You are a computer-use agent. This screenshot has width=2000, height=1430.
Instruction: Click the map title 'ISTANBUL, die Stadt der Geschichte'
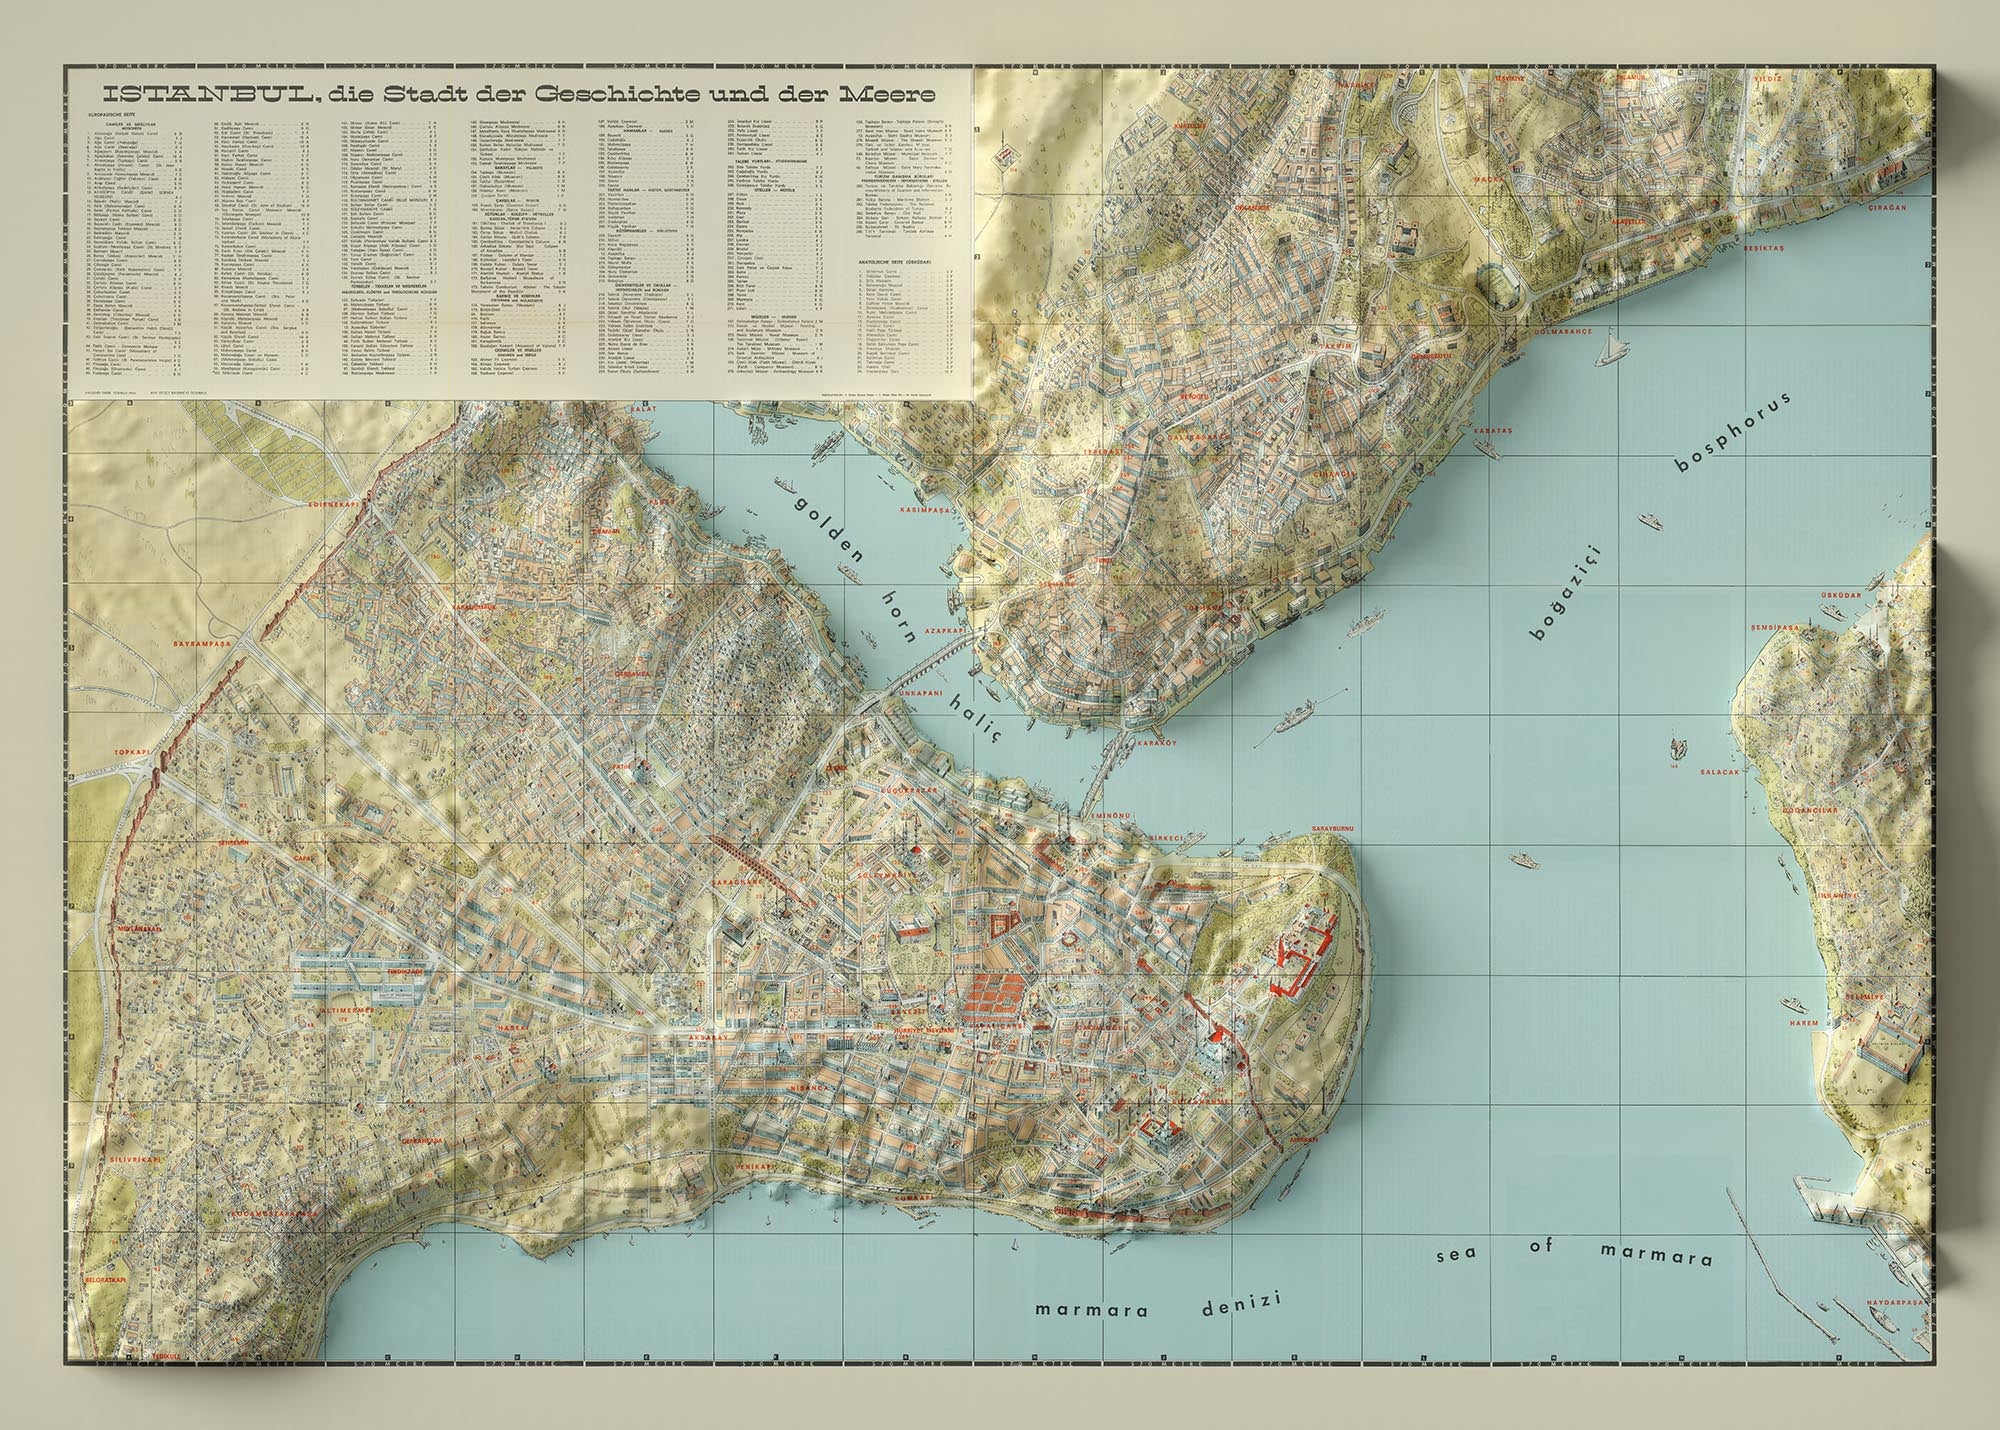[x=521, y=95]
